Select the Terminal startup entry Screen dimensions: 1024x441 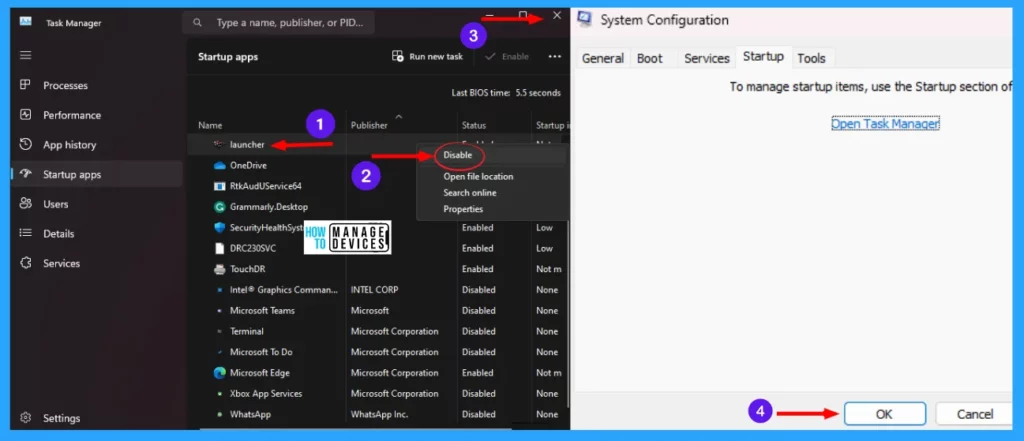(x=378, y=331)
